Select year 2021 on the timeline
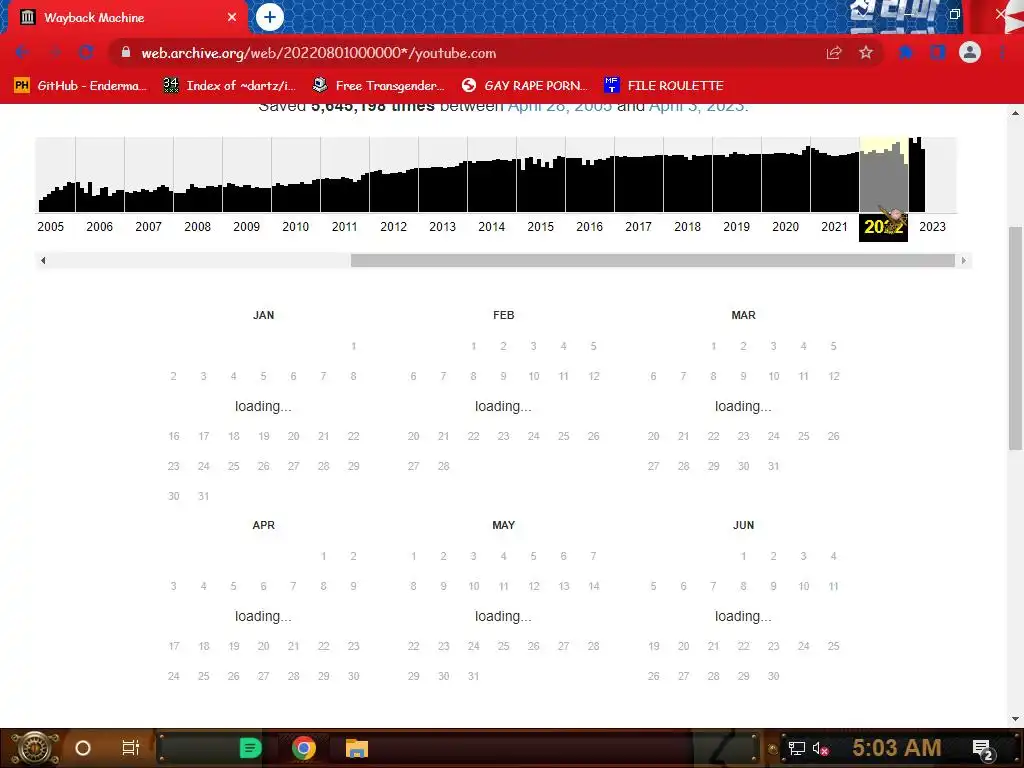Image resolution: width=1024 pixels, height=768 pixels. point(835,227)
